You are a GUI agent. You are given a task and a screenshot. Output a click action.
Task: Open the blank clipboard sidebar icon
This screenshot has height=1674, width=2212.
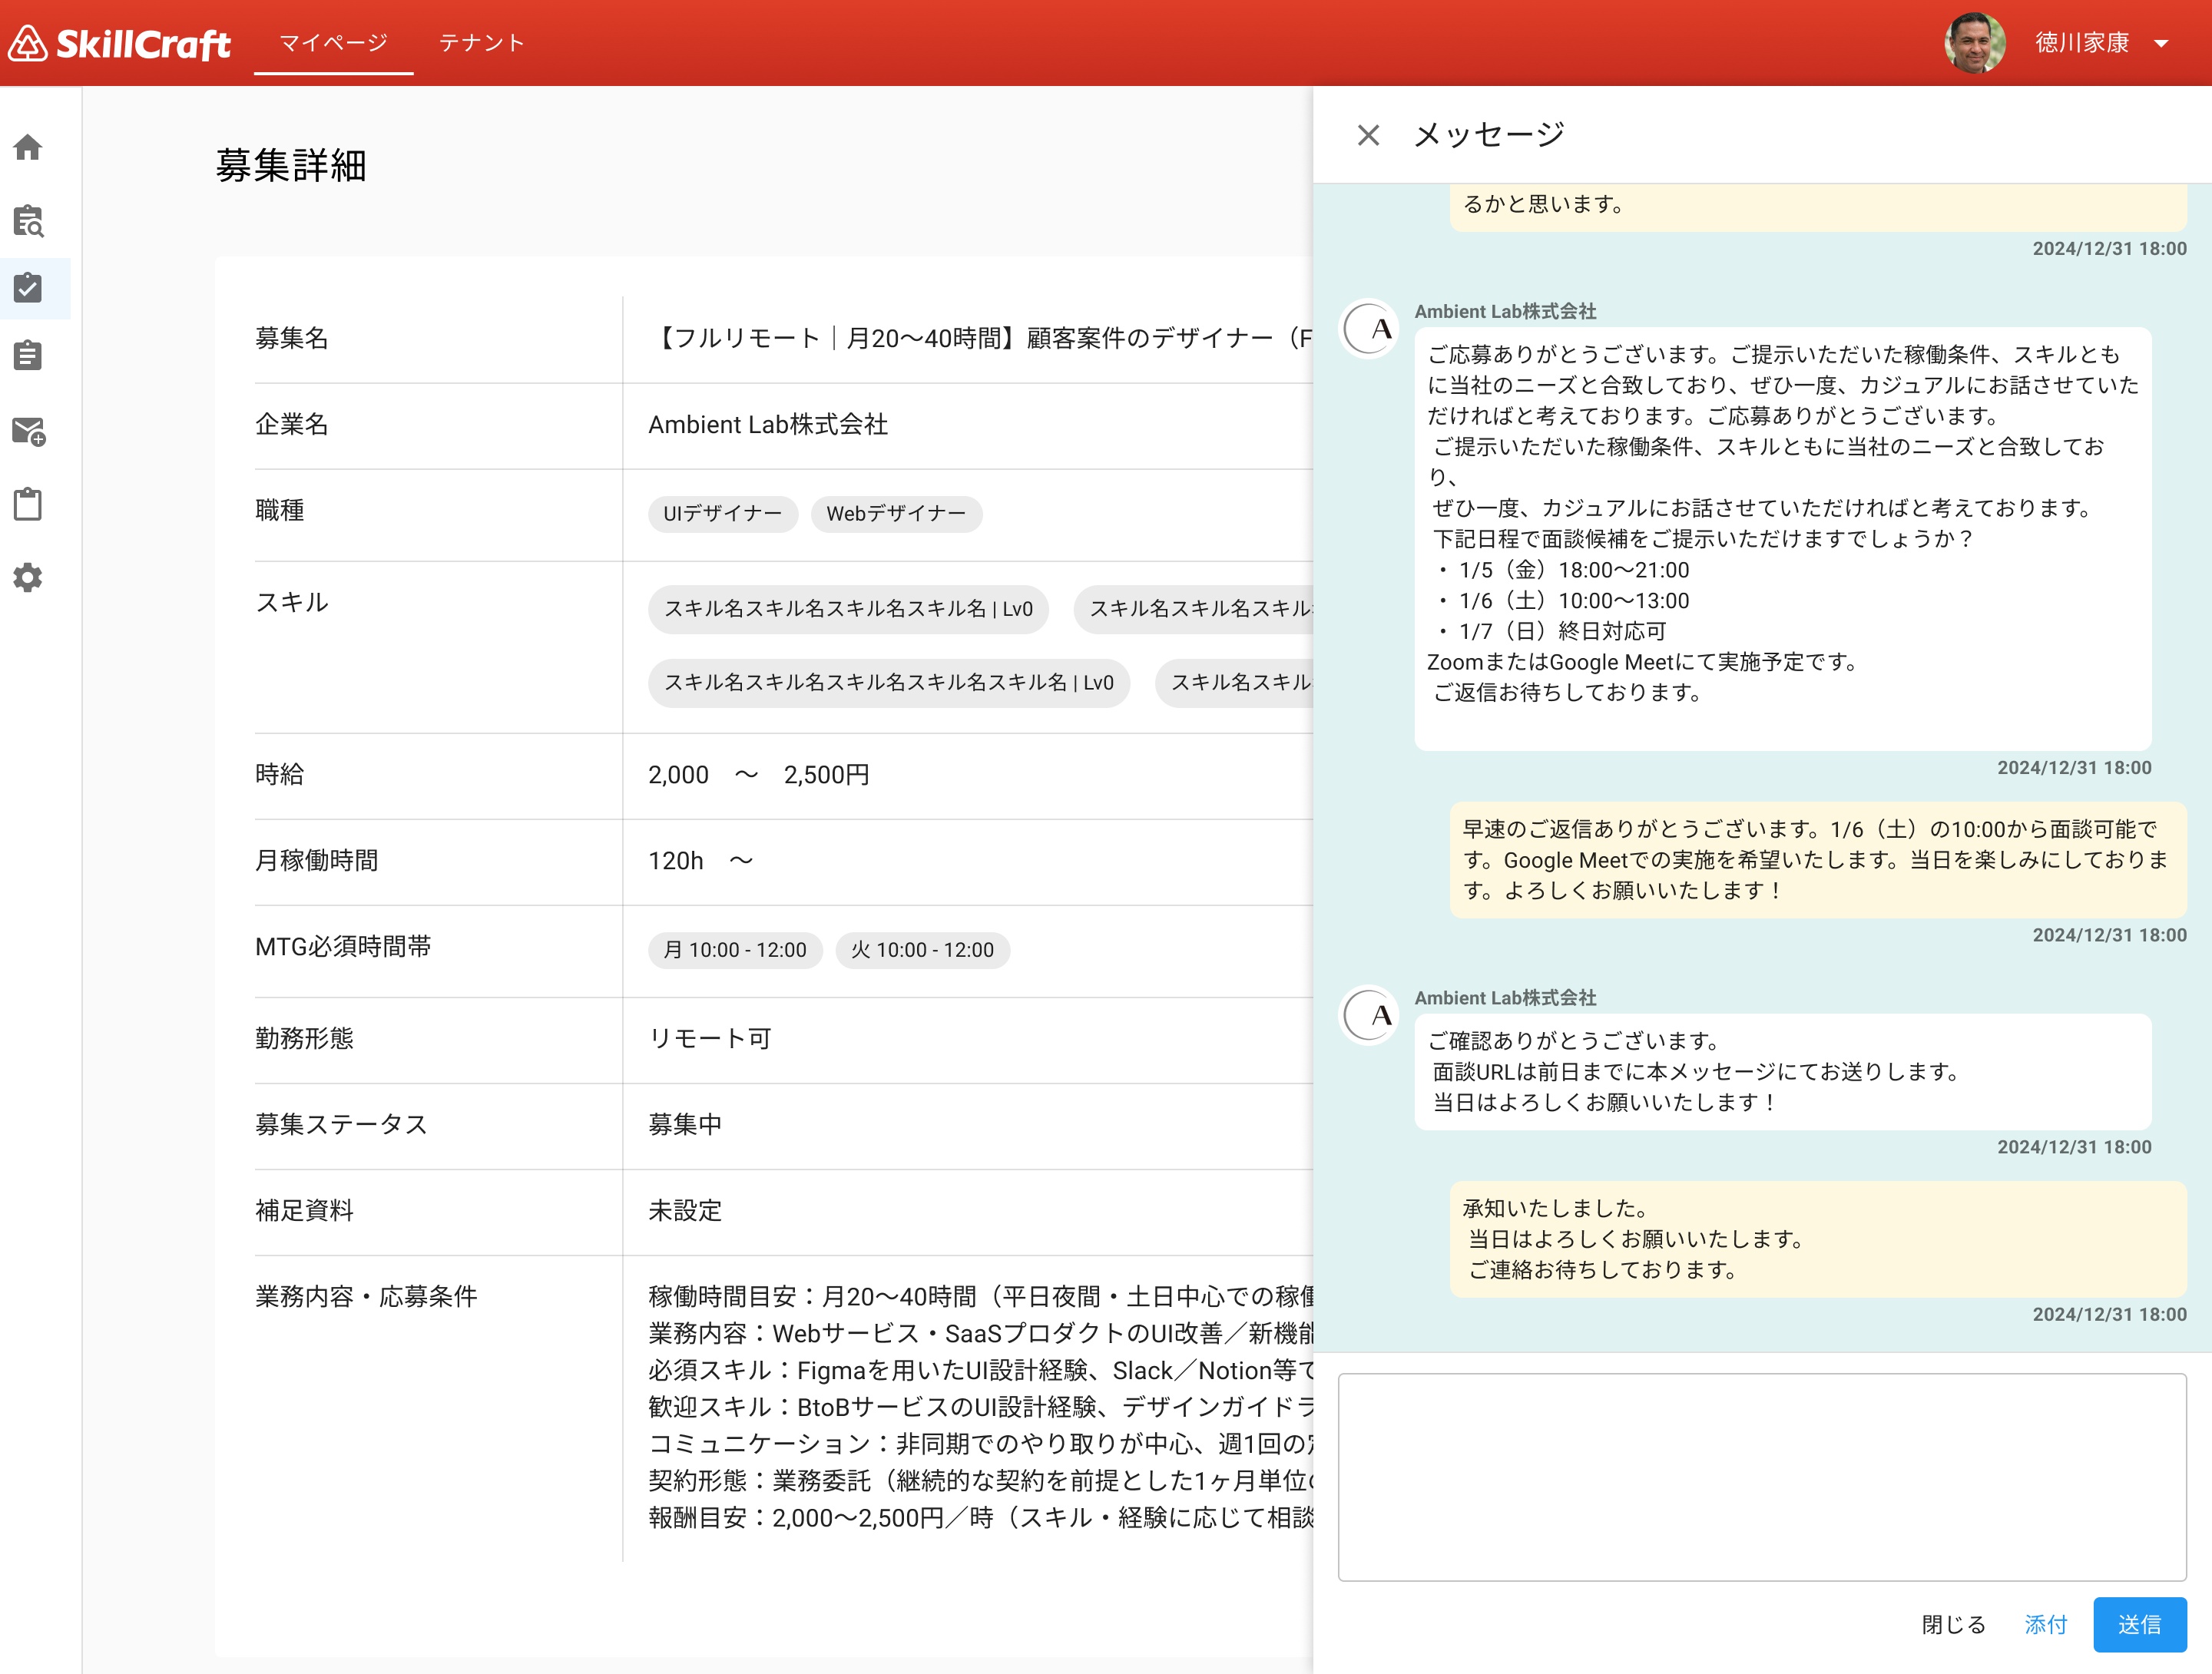pos(28,504)
